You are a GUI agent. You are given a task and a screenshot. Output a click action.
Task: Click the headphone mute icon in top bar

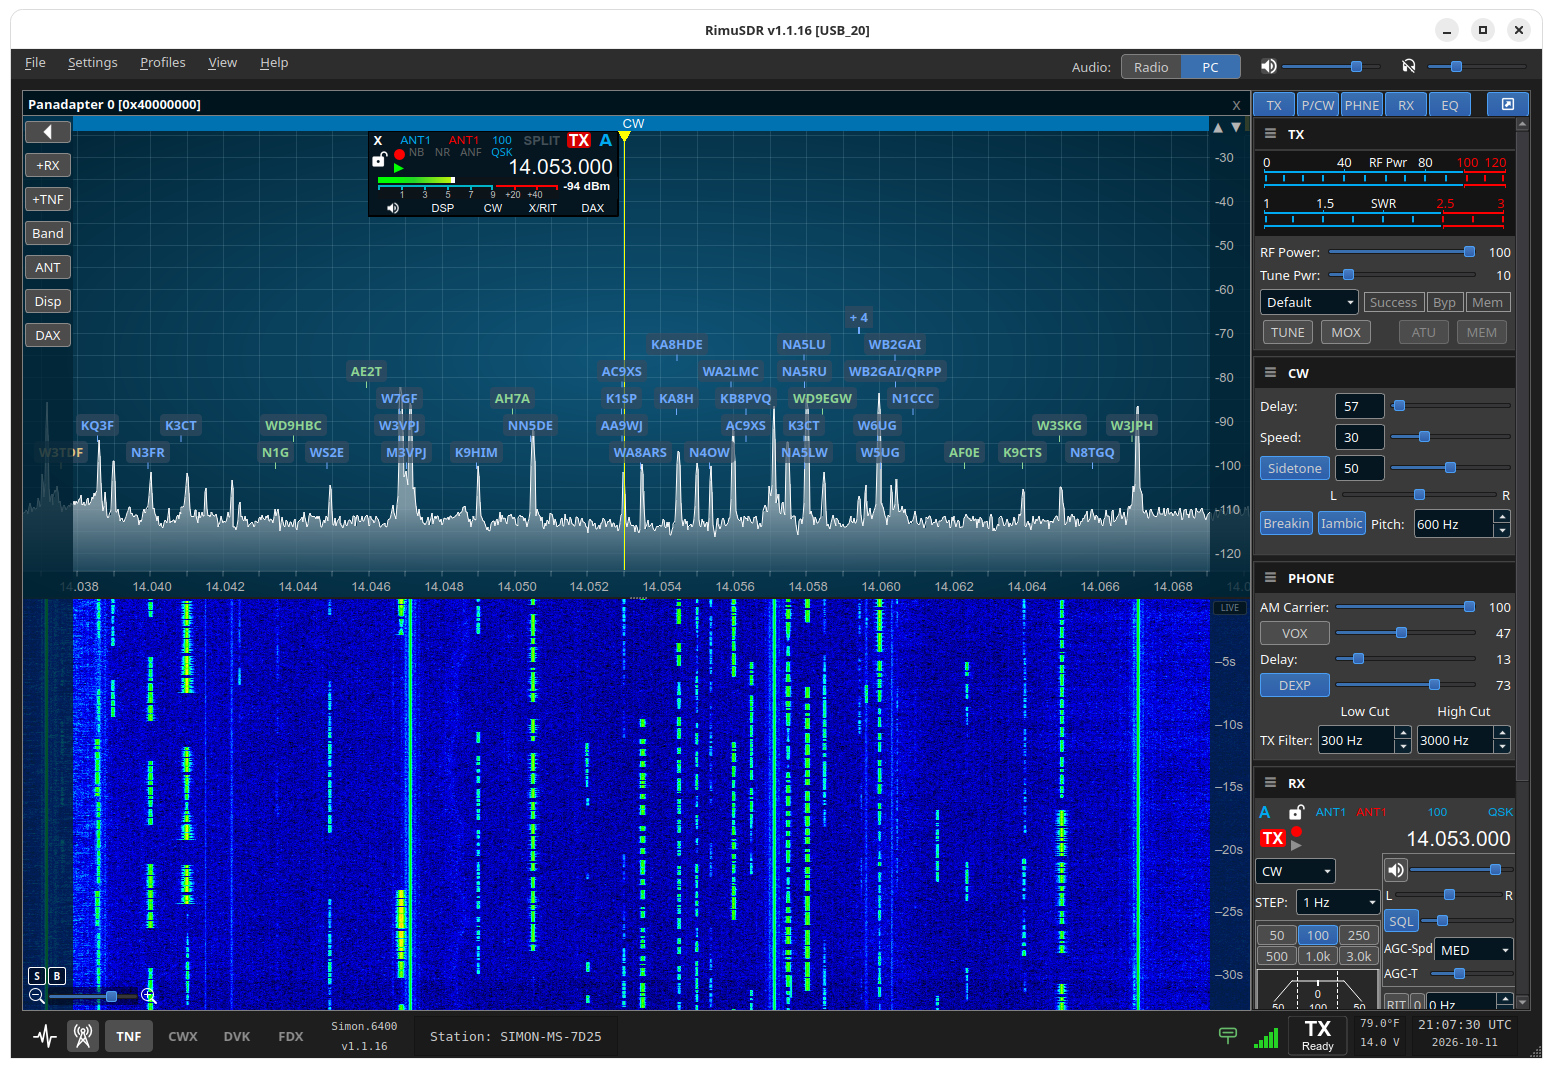[1408, 66]
